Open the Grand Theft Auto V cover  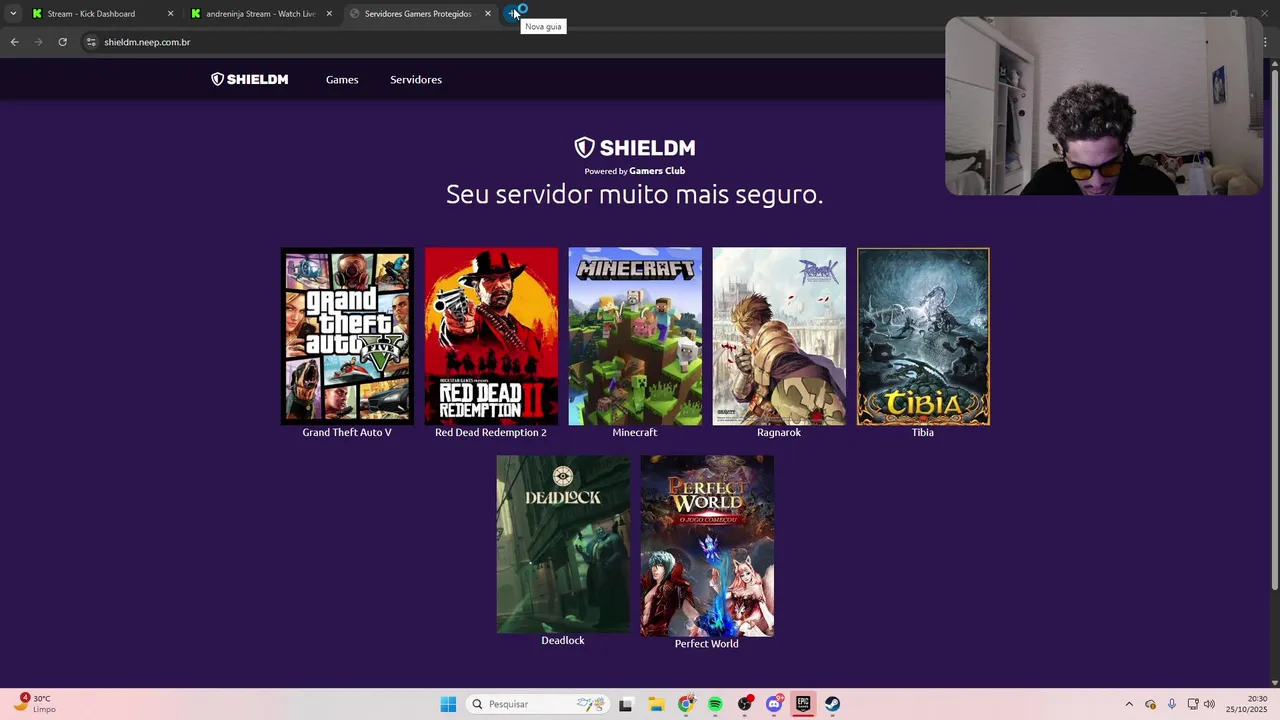[x=347, y=336]
